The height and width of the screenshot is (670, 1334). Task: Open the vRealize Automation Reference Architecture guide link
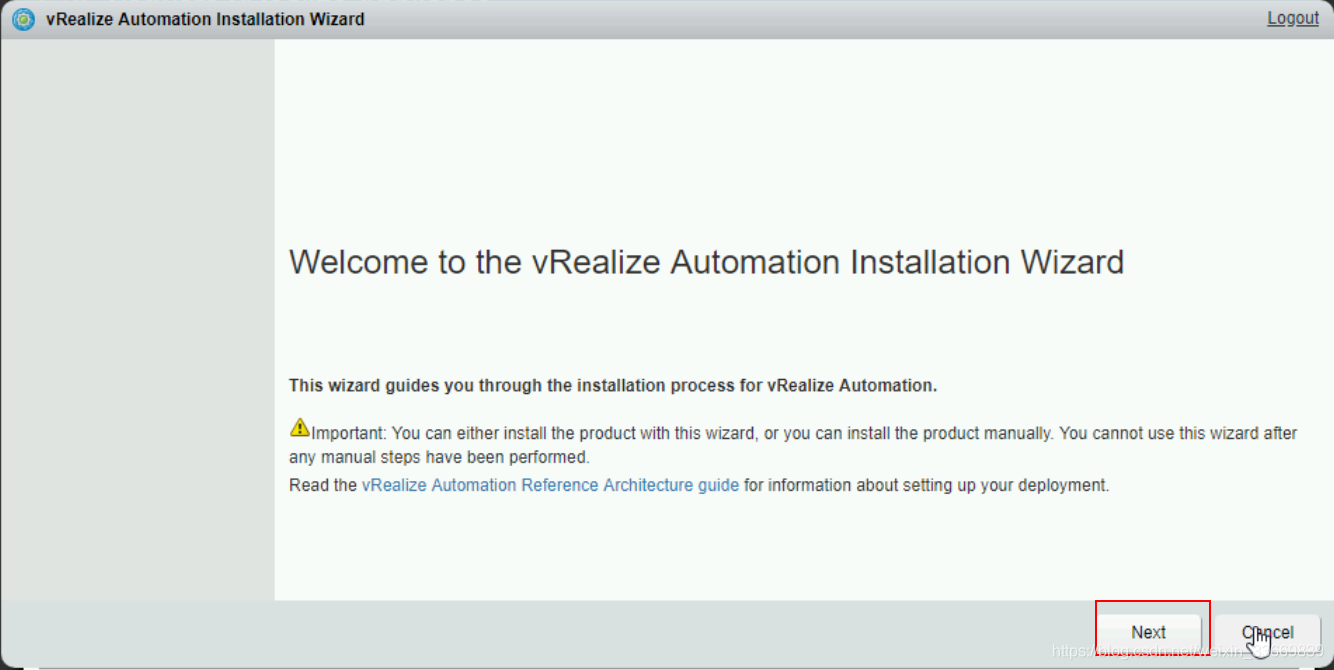[550, 485]
